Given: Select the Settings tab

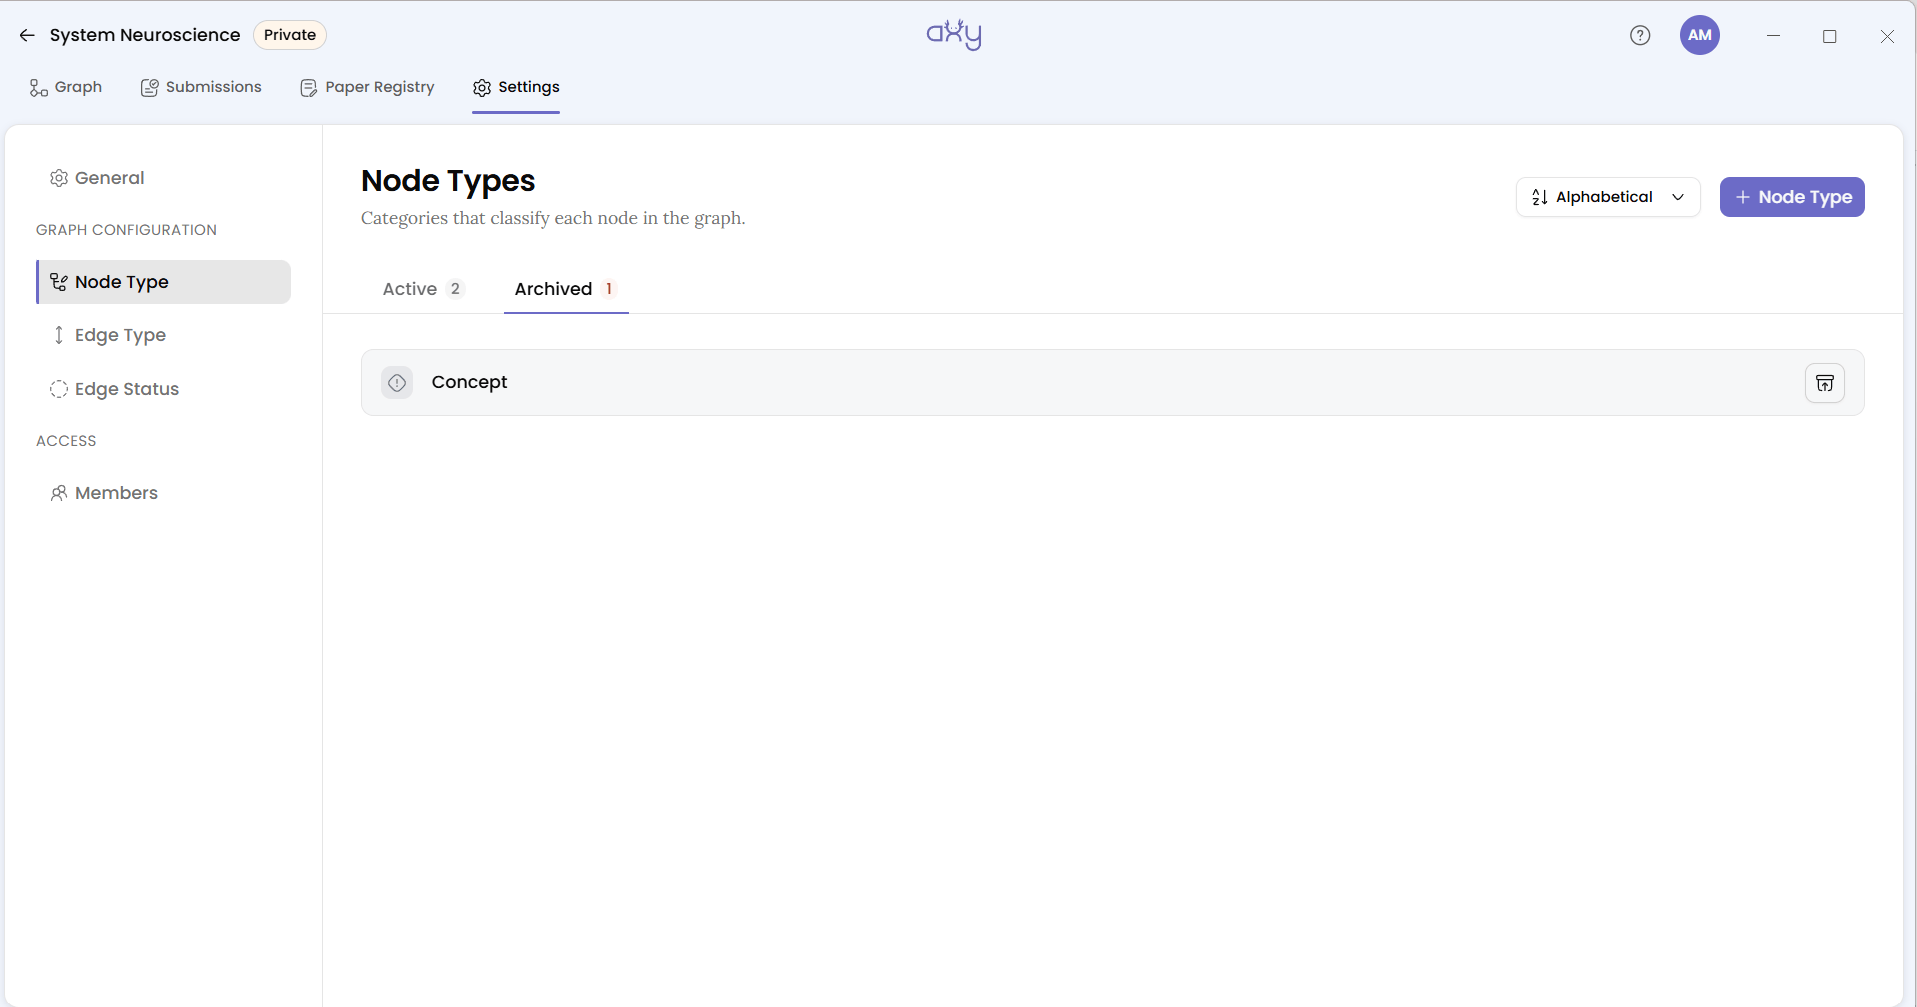Looking at the screenshot, I should click(x=516, y=87).
